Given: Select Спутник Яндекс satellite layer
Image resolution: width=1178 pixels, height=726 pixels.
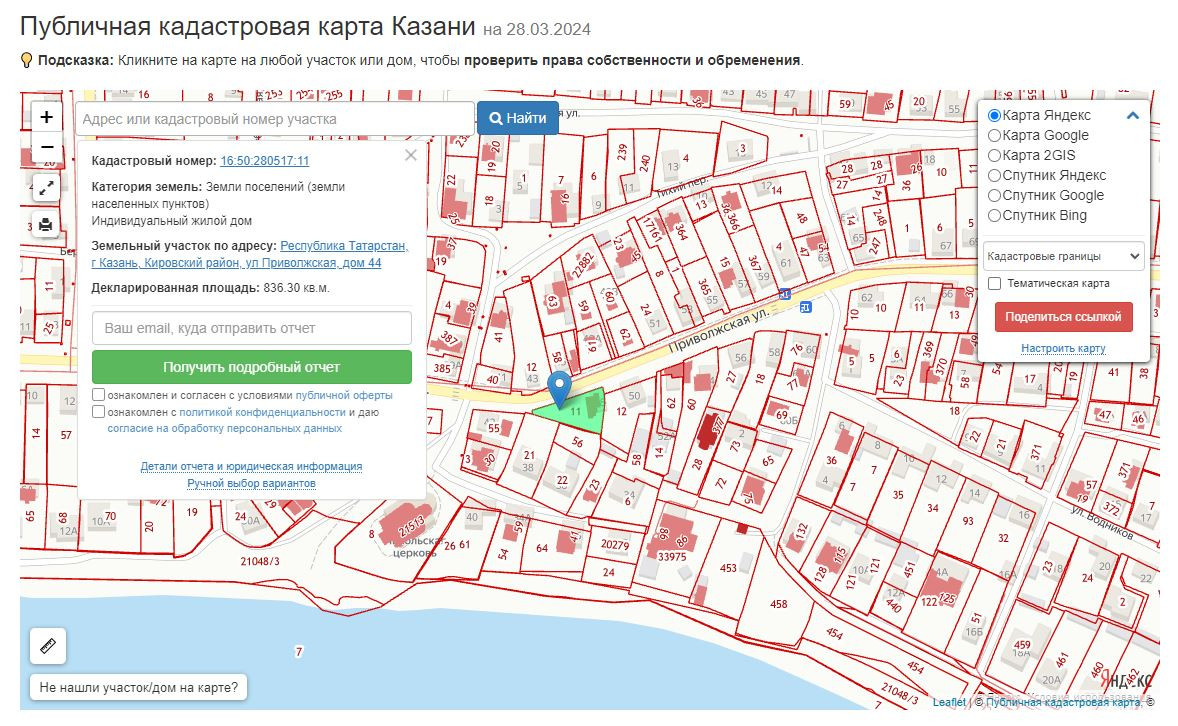Looking at the screenshot, I should [x=994, y=175].
